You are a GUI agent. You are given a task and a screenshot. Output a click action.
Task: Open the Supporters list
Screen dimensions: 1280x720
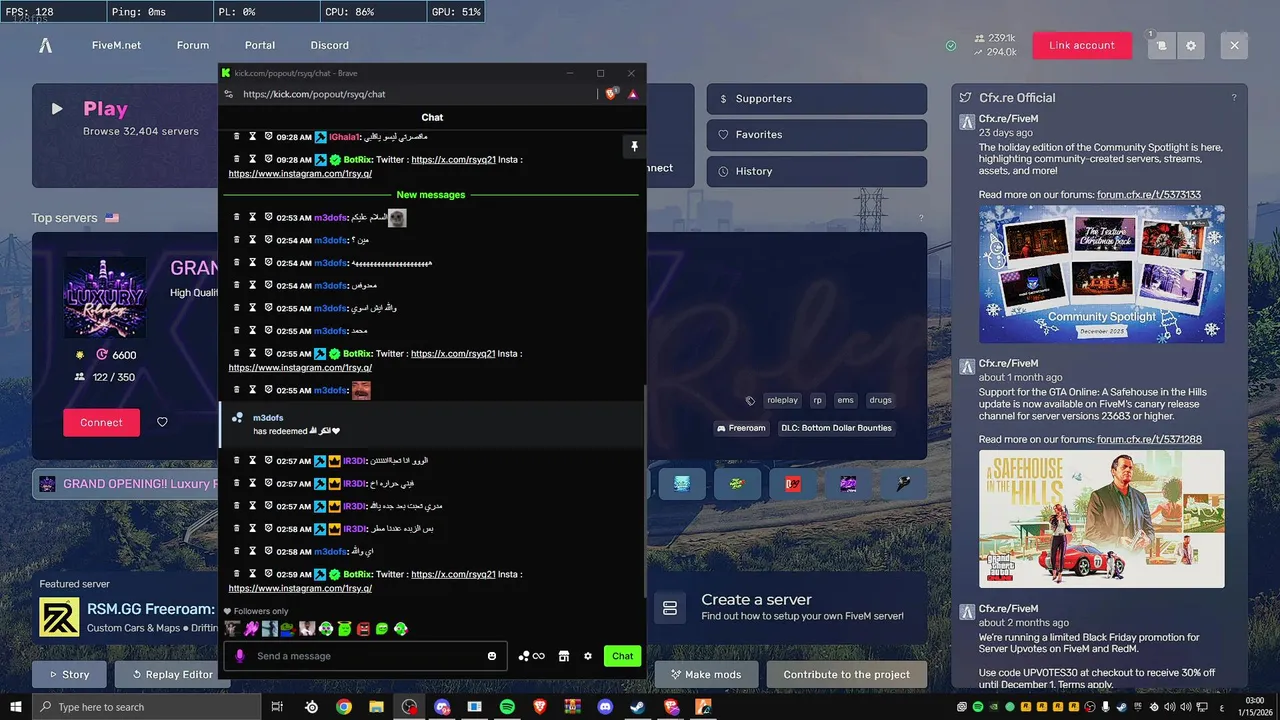point(817,99)
